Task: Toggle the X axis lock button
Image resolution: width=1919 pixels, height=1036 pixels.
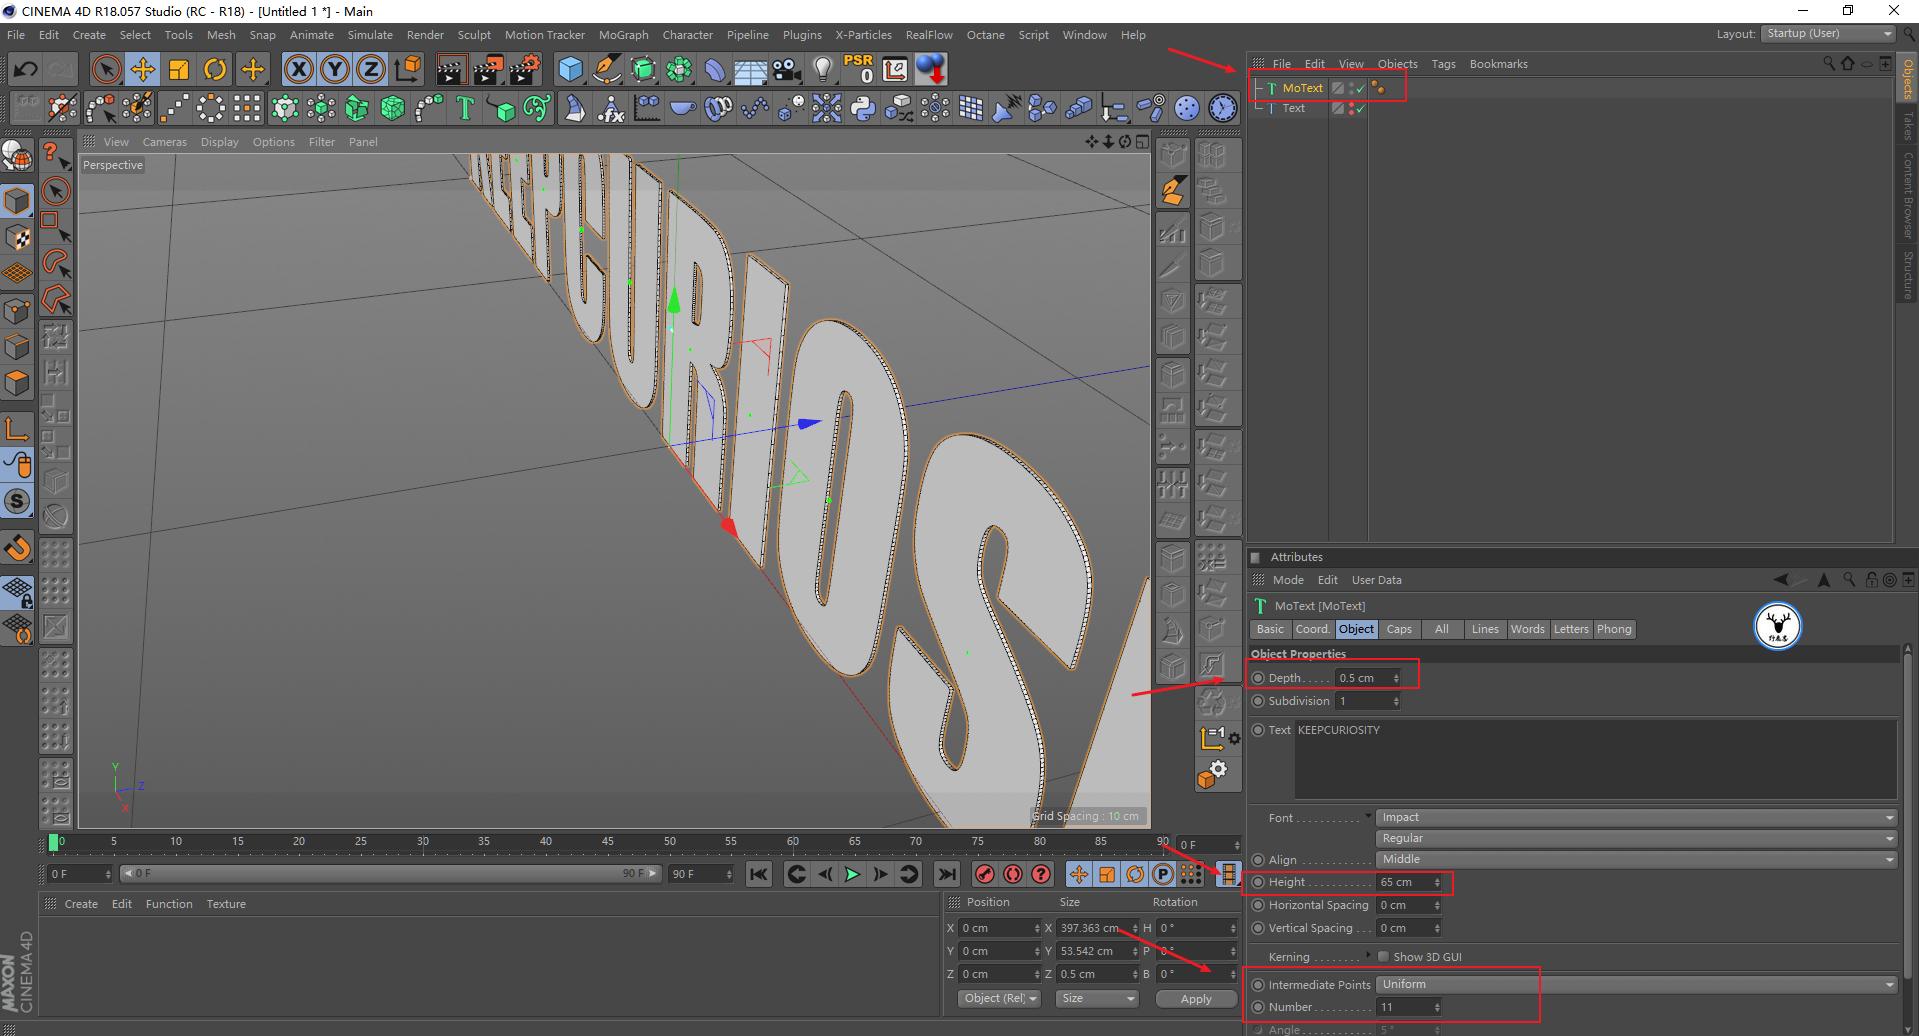Action: click(x=299, y=68)
